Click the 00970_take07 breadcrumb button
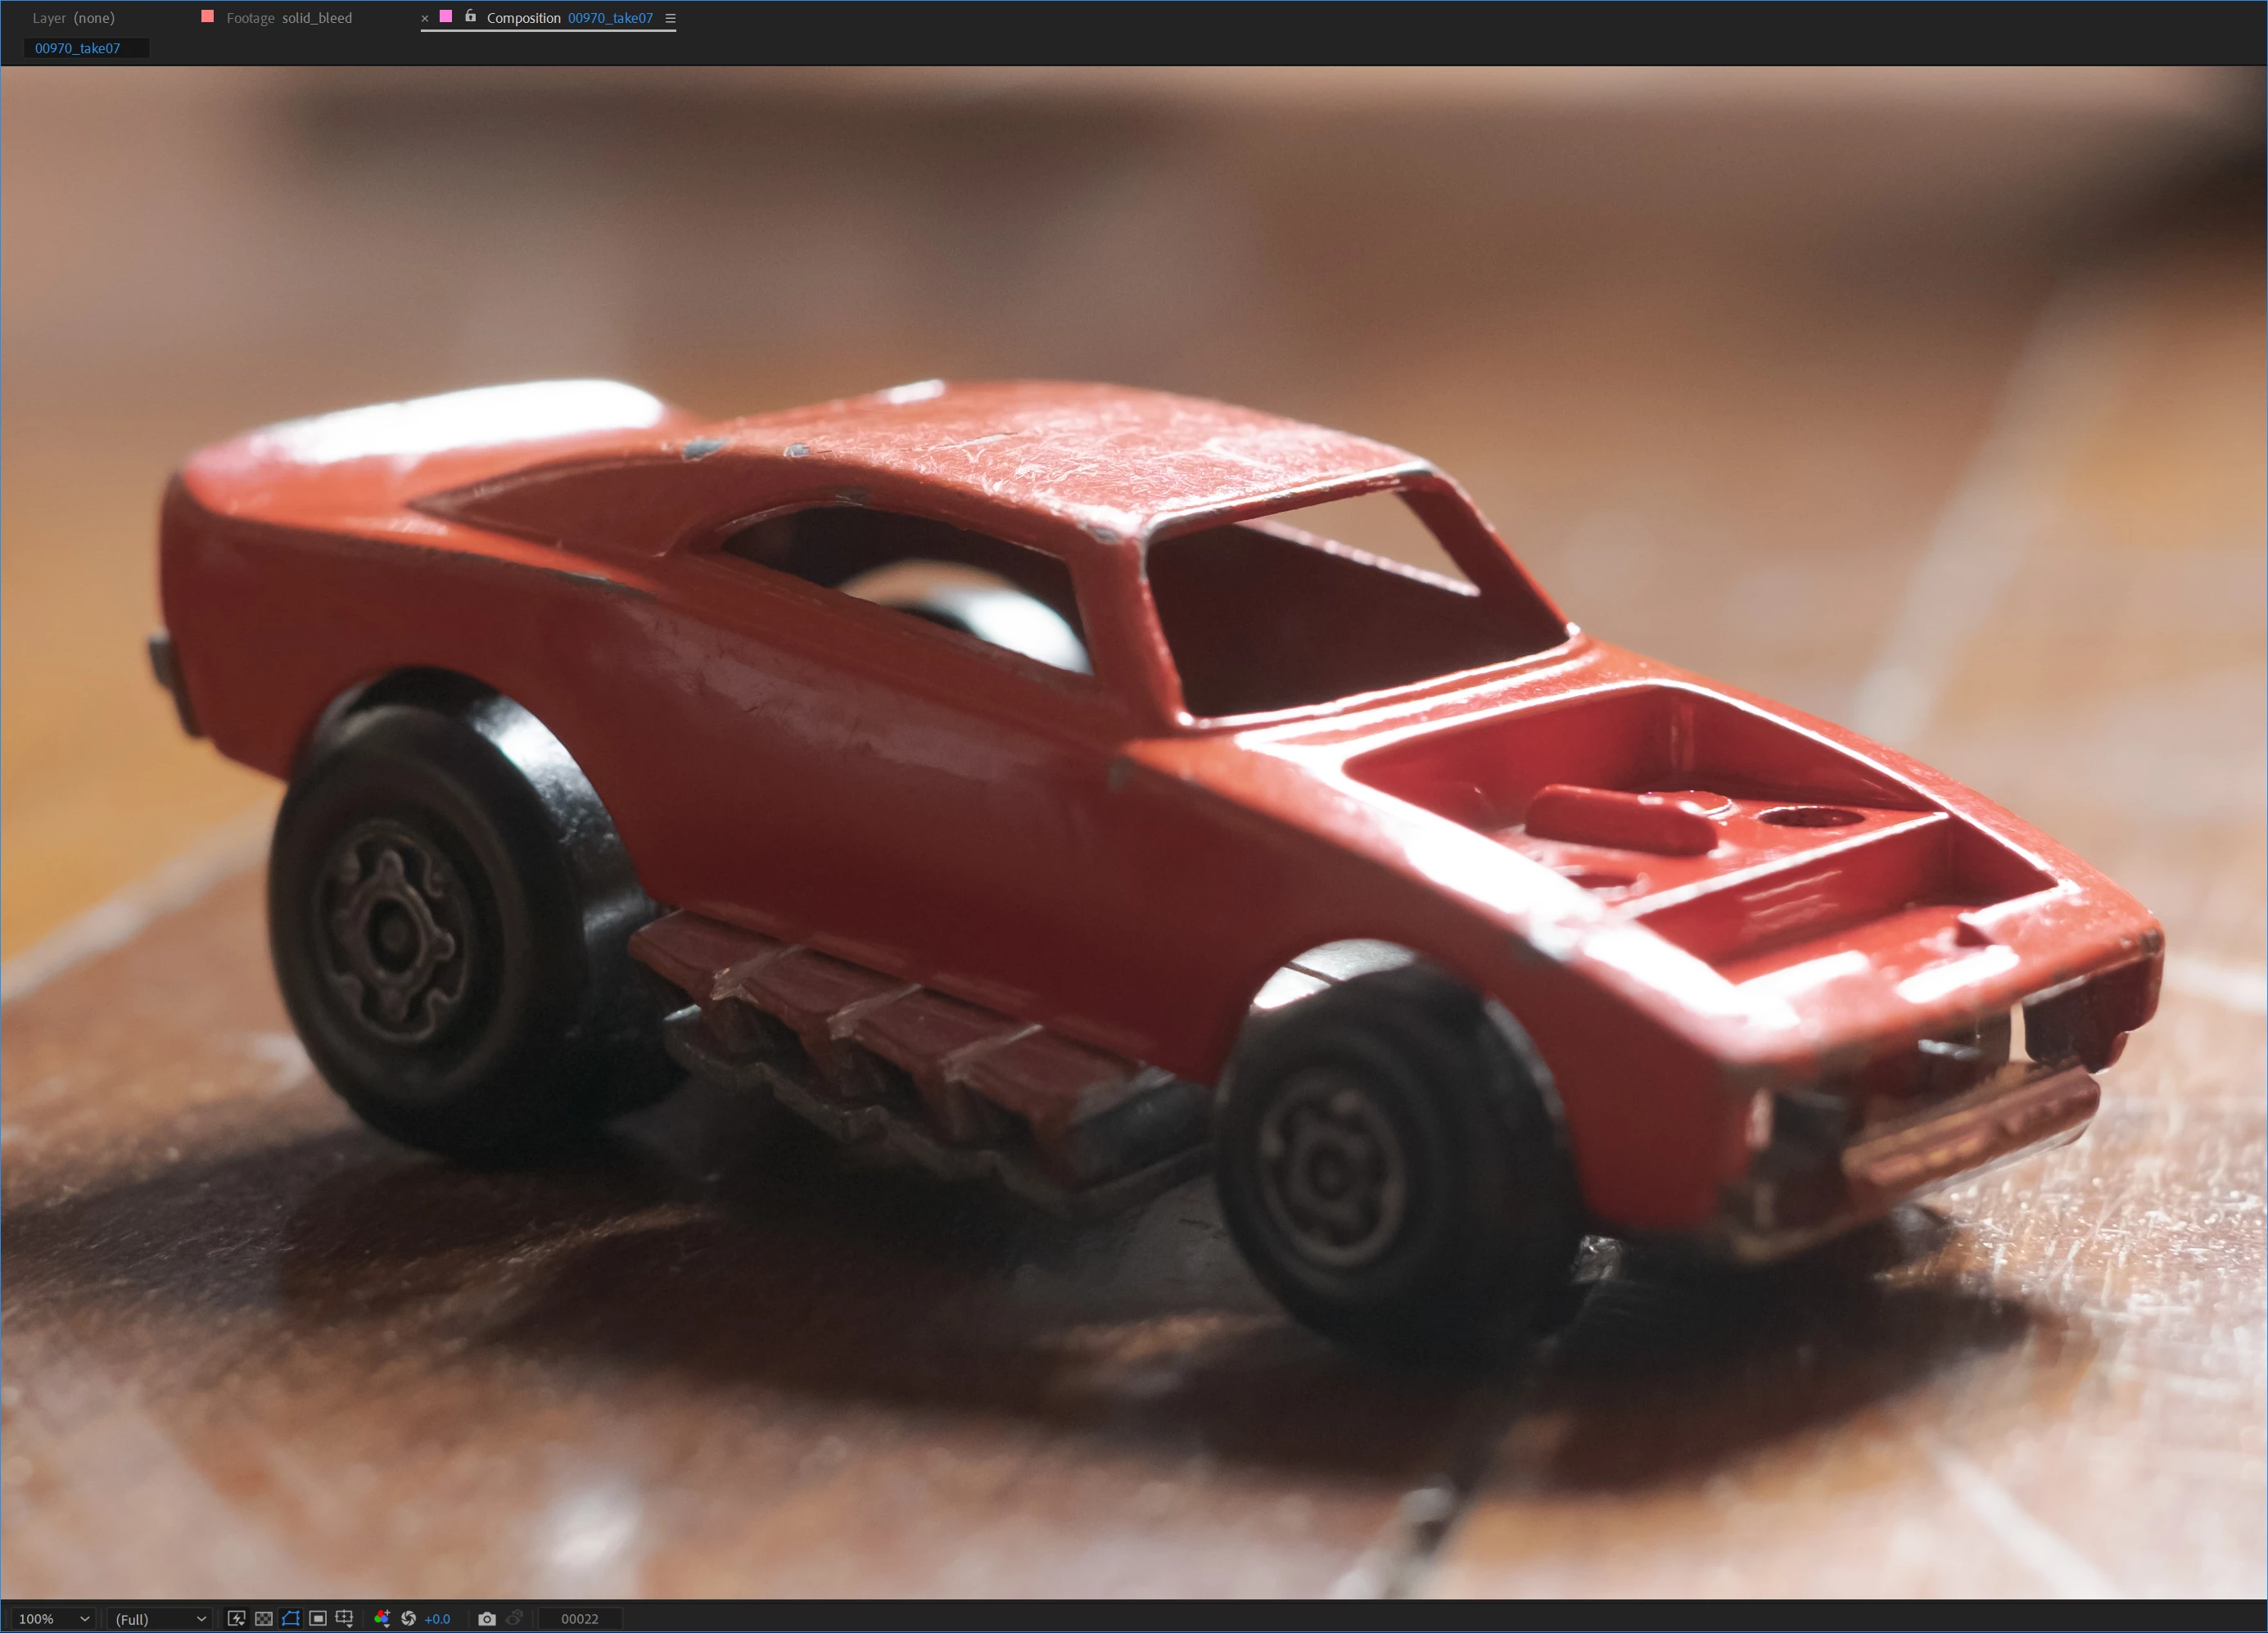The image size is (2268, 1633). [x=78, y=48]
